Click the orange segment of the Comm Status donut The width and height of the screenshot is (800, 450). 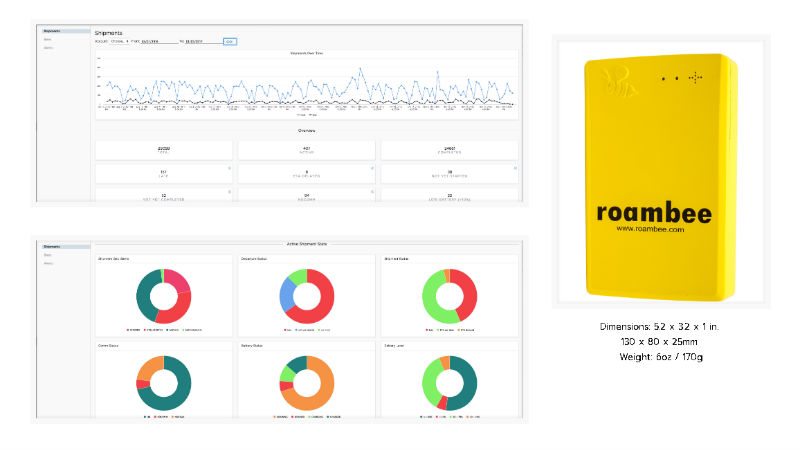149,367
